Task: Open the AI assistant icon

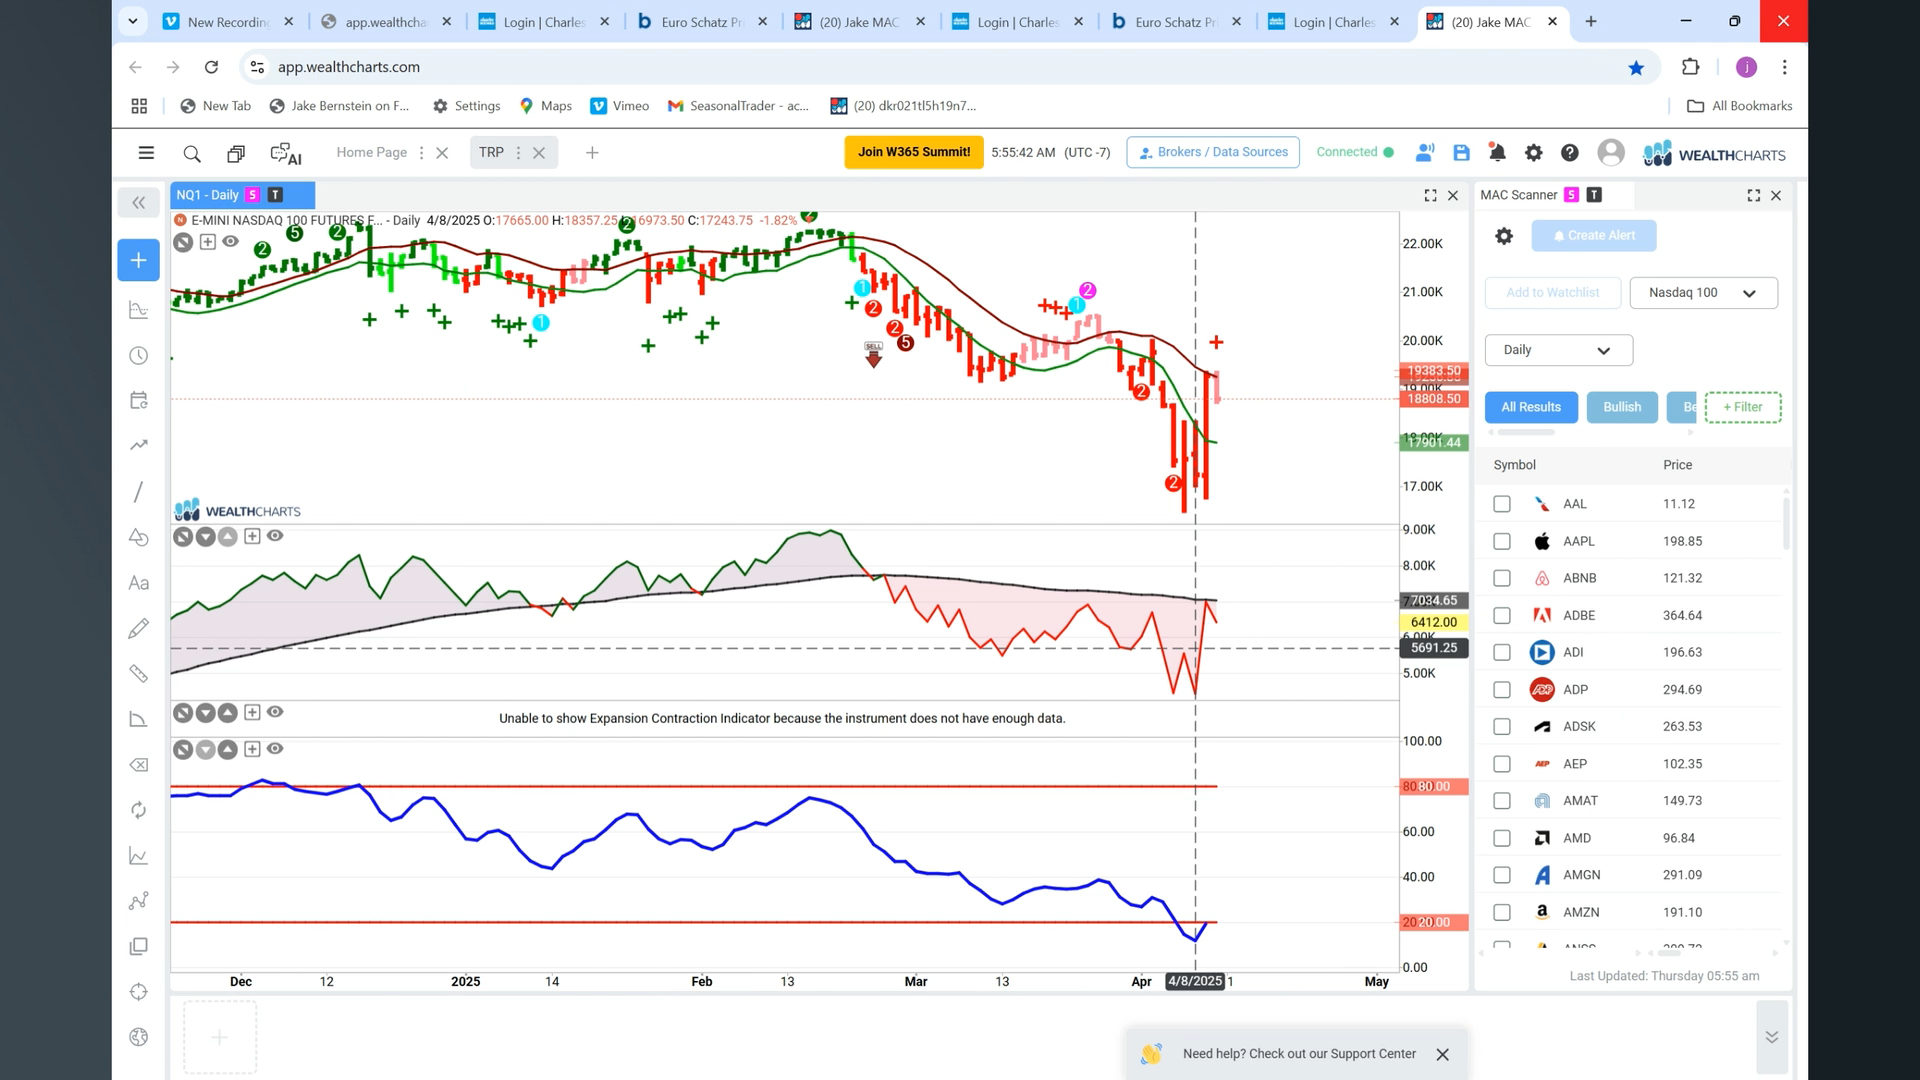Action: pyautogui.click(x=286, y=153)
